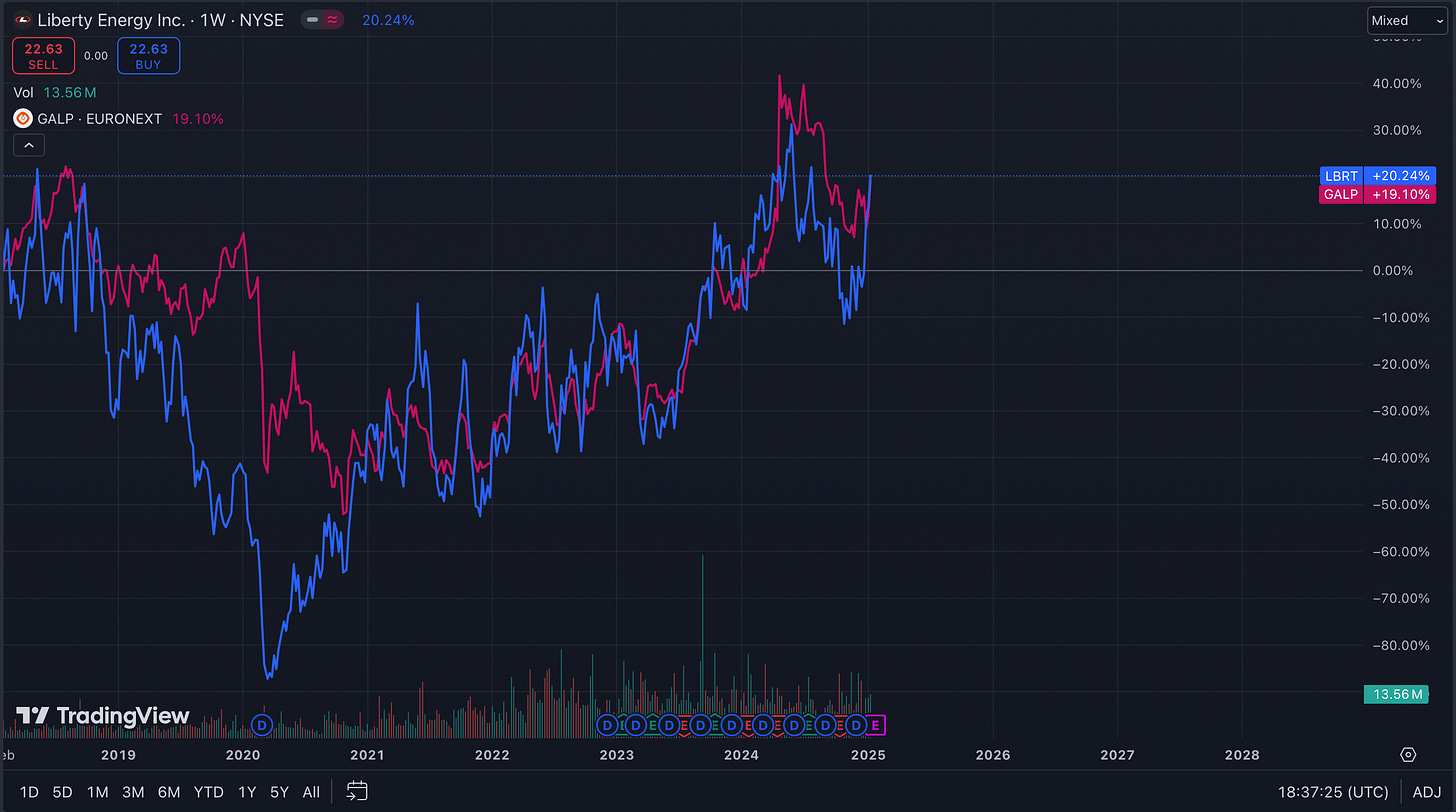Select the 1M time range
This screenshot has height=812, width=1456.
pos(97,792)
